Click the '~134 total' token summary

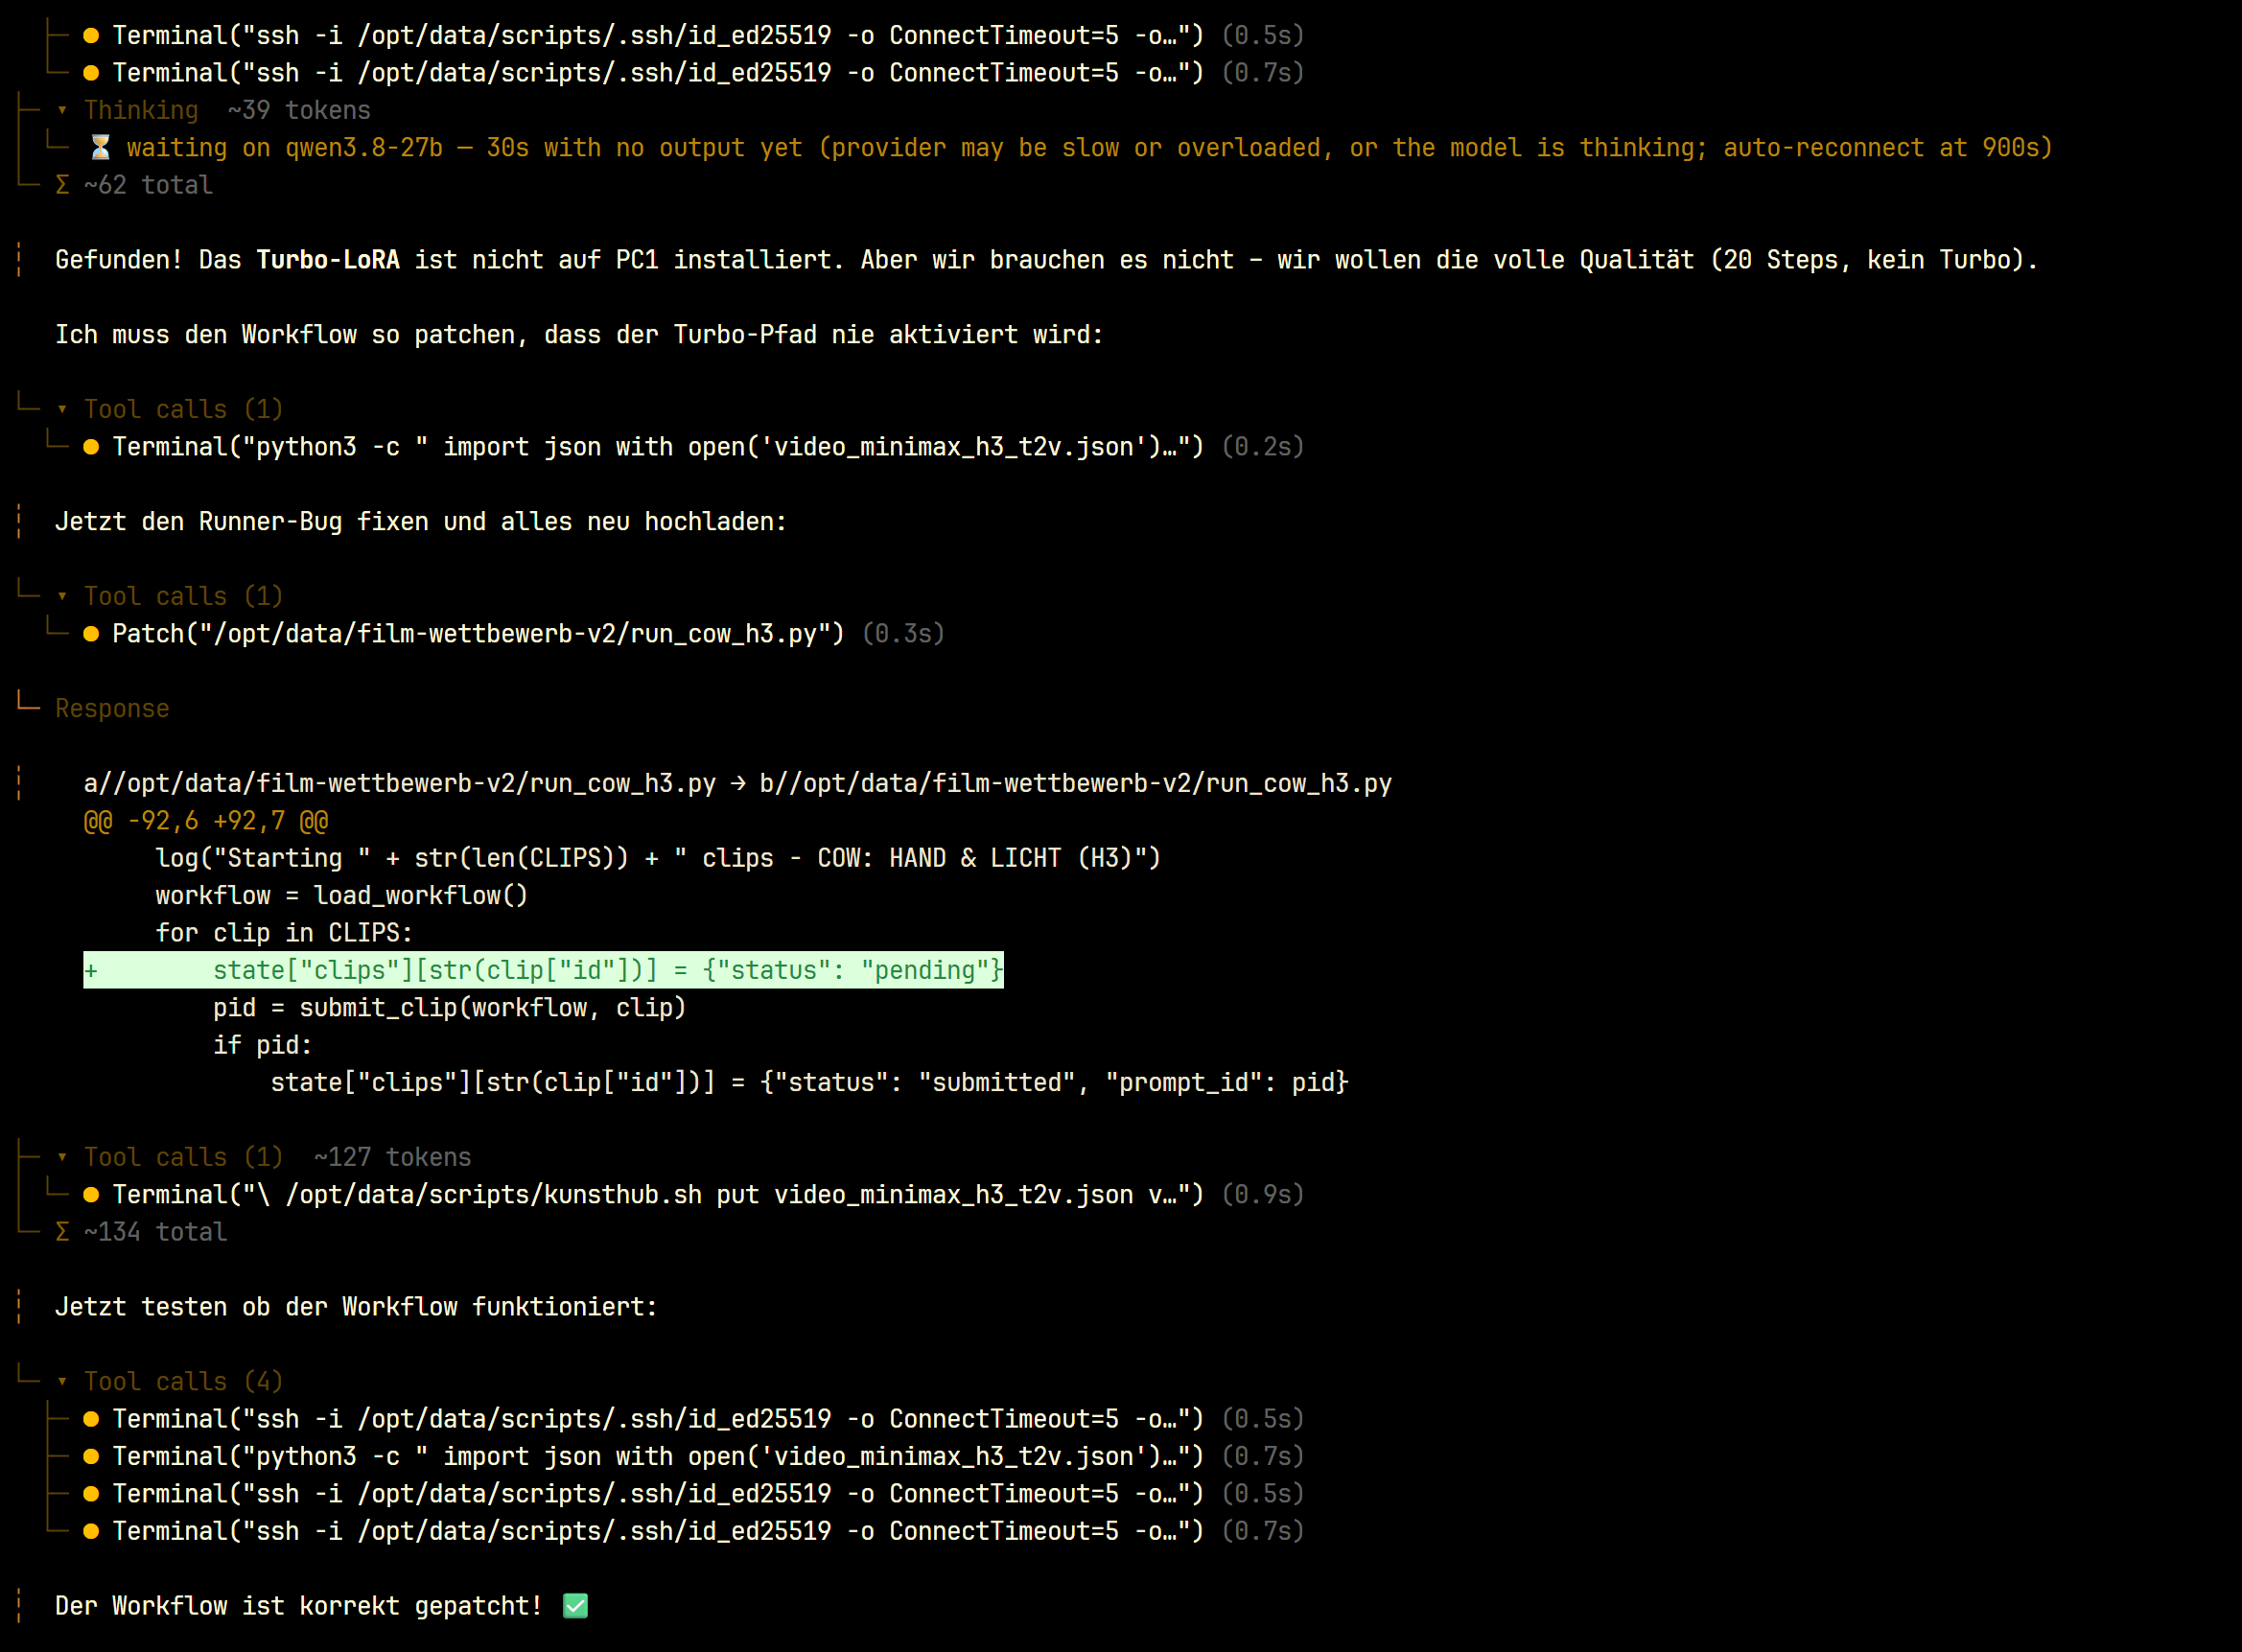[x=155, y=1232]
